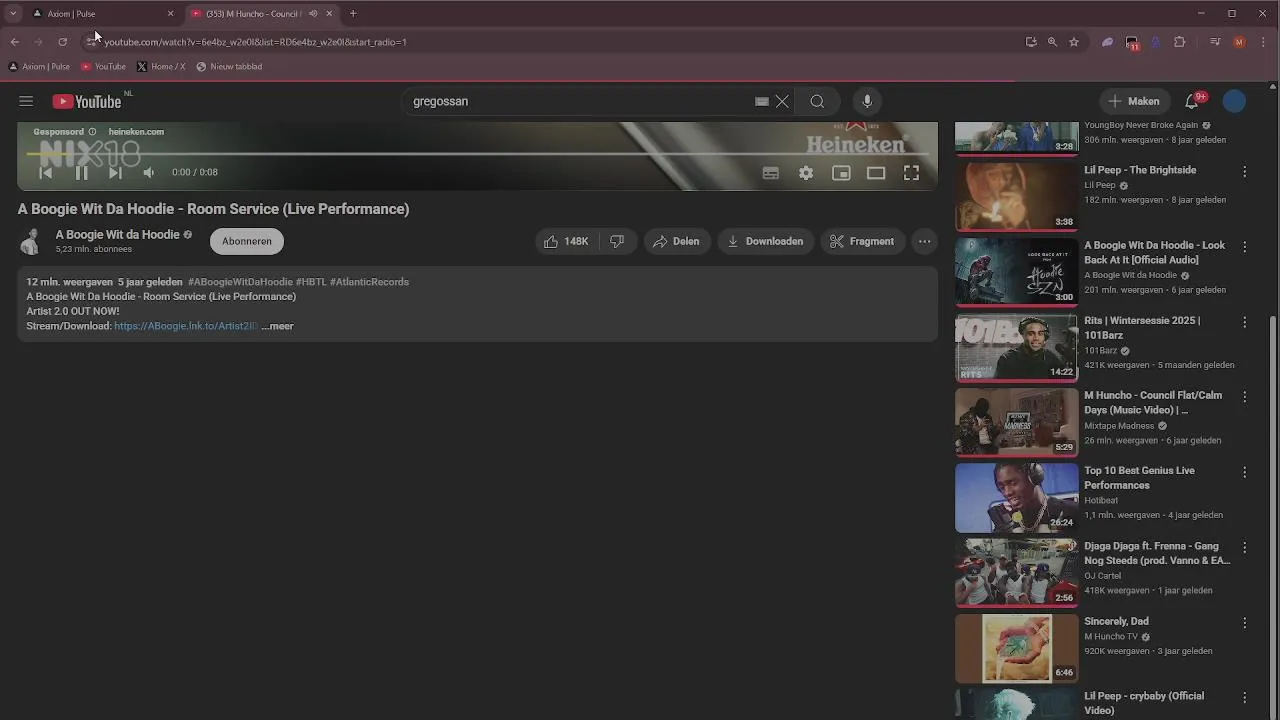Open options for Sincerely, Dad video
The image size is (1280, 720).
[x=1245, y=622]
